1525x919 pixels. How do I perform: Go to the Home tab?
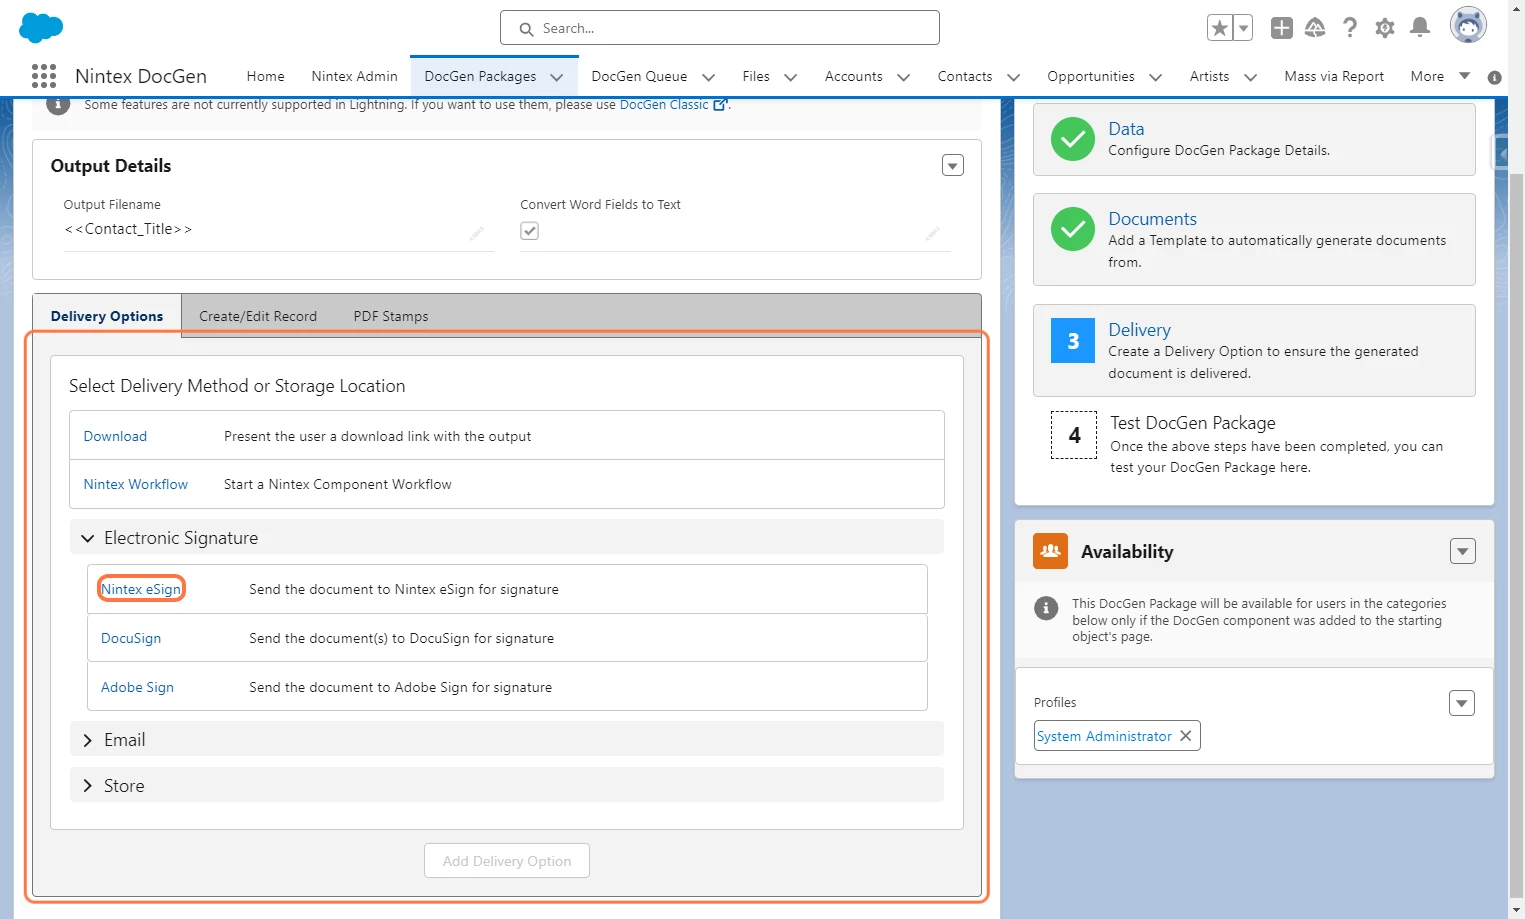pos(266,76)
